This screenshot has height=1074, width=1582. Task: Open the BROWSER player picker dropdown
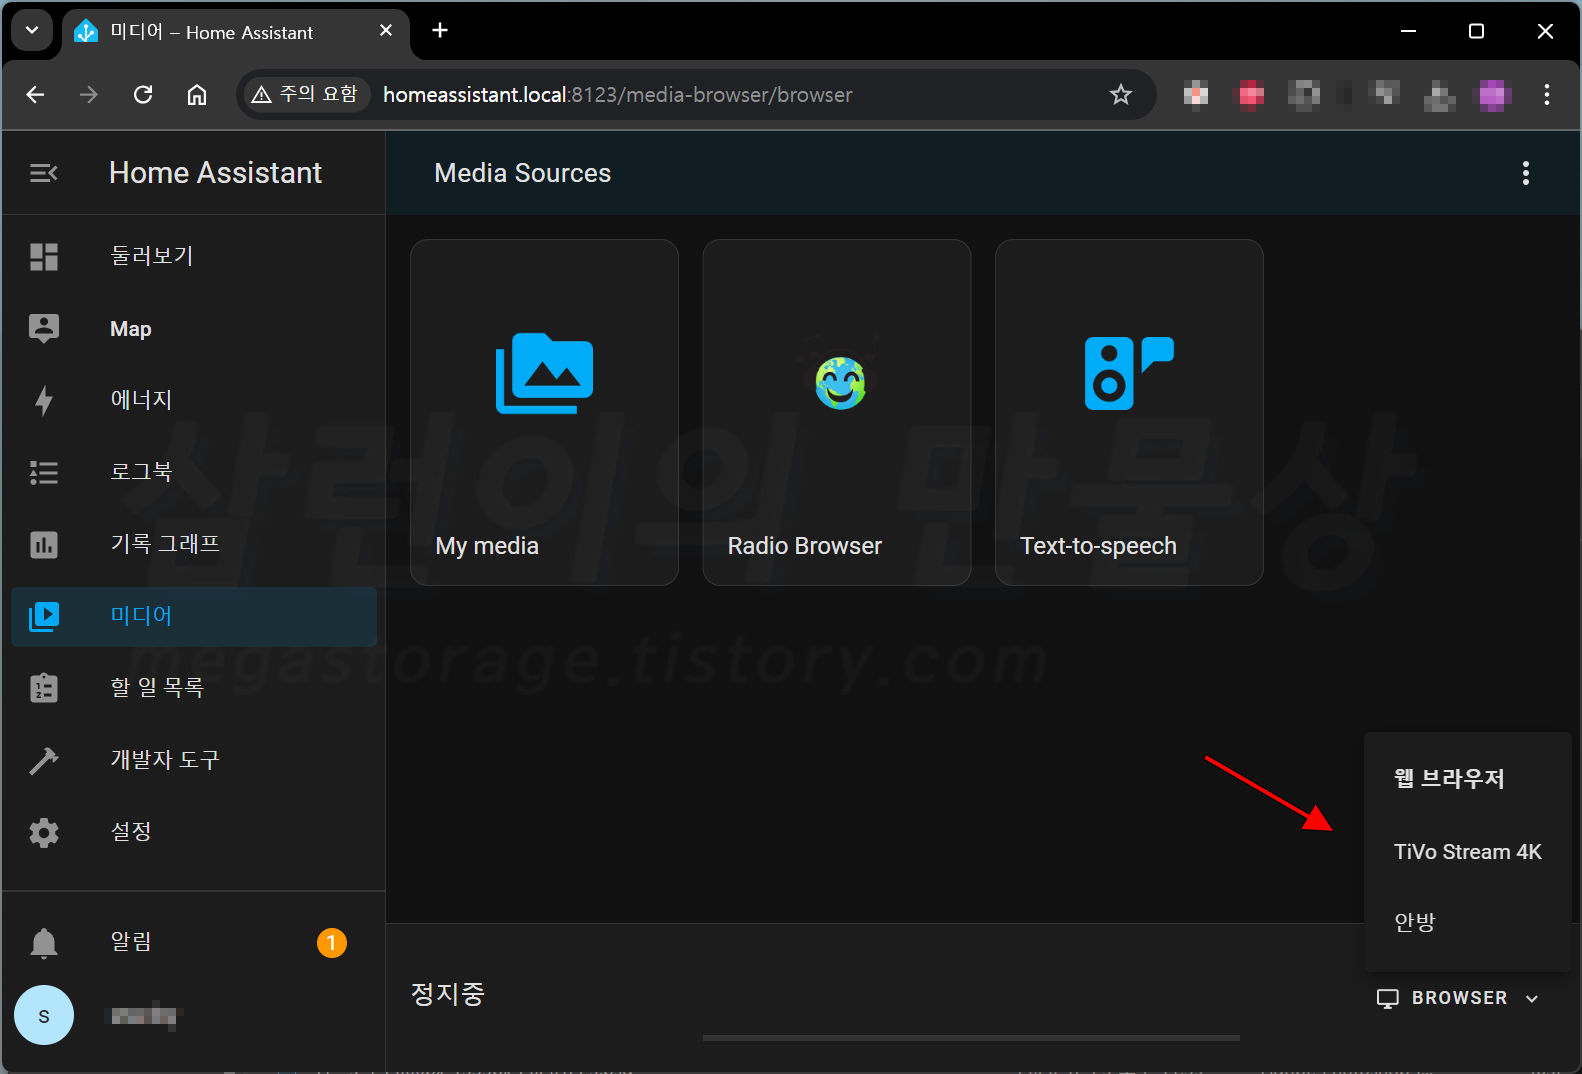click(1458, 998)
